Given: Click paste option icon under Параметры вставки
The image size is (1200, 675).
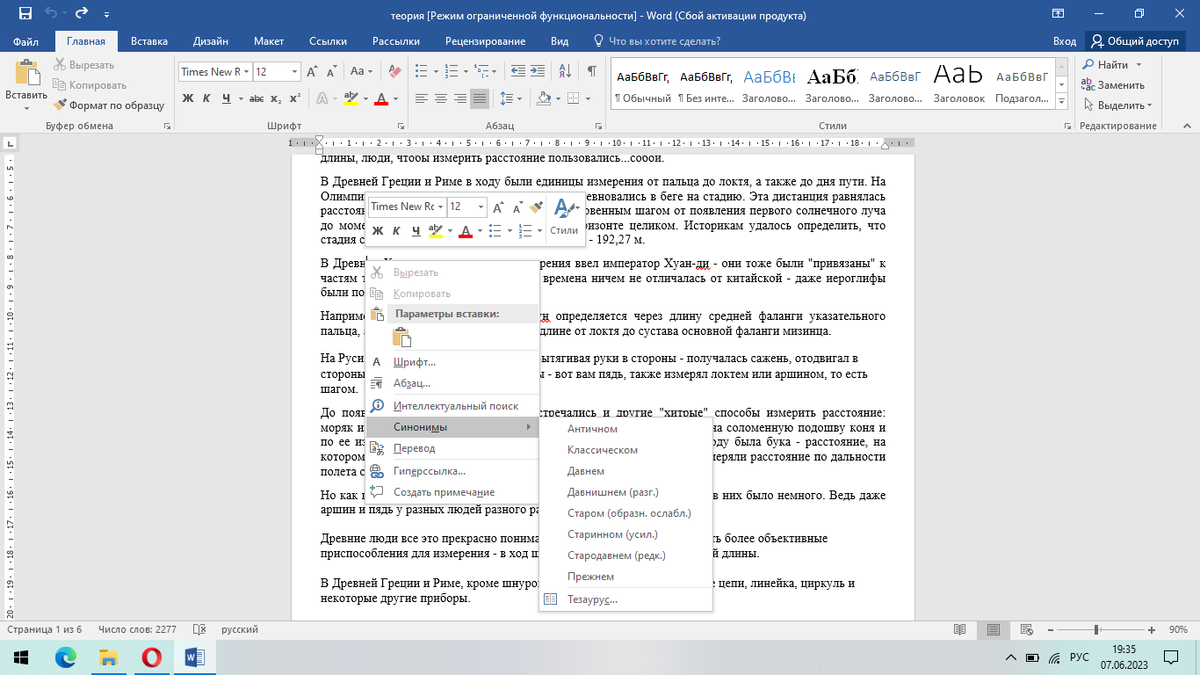Looking at the screenshot, I should point(402,338).
